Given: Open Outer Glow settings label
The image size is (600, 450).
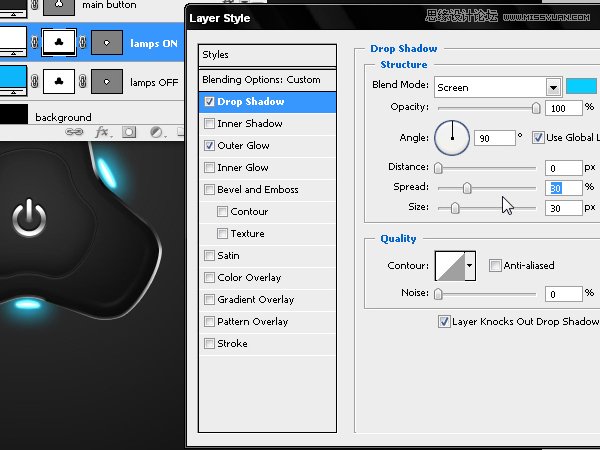Looking at the screenshot, I should click(243, 145).
